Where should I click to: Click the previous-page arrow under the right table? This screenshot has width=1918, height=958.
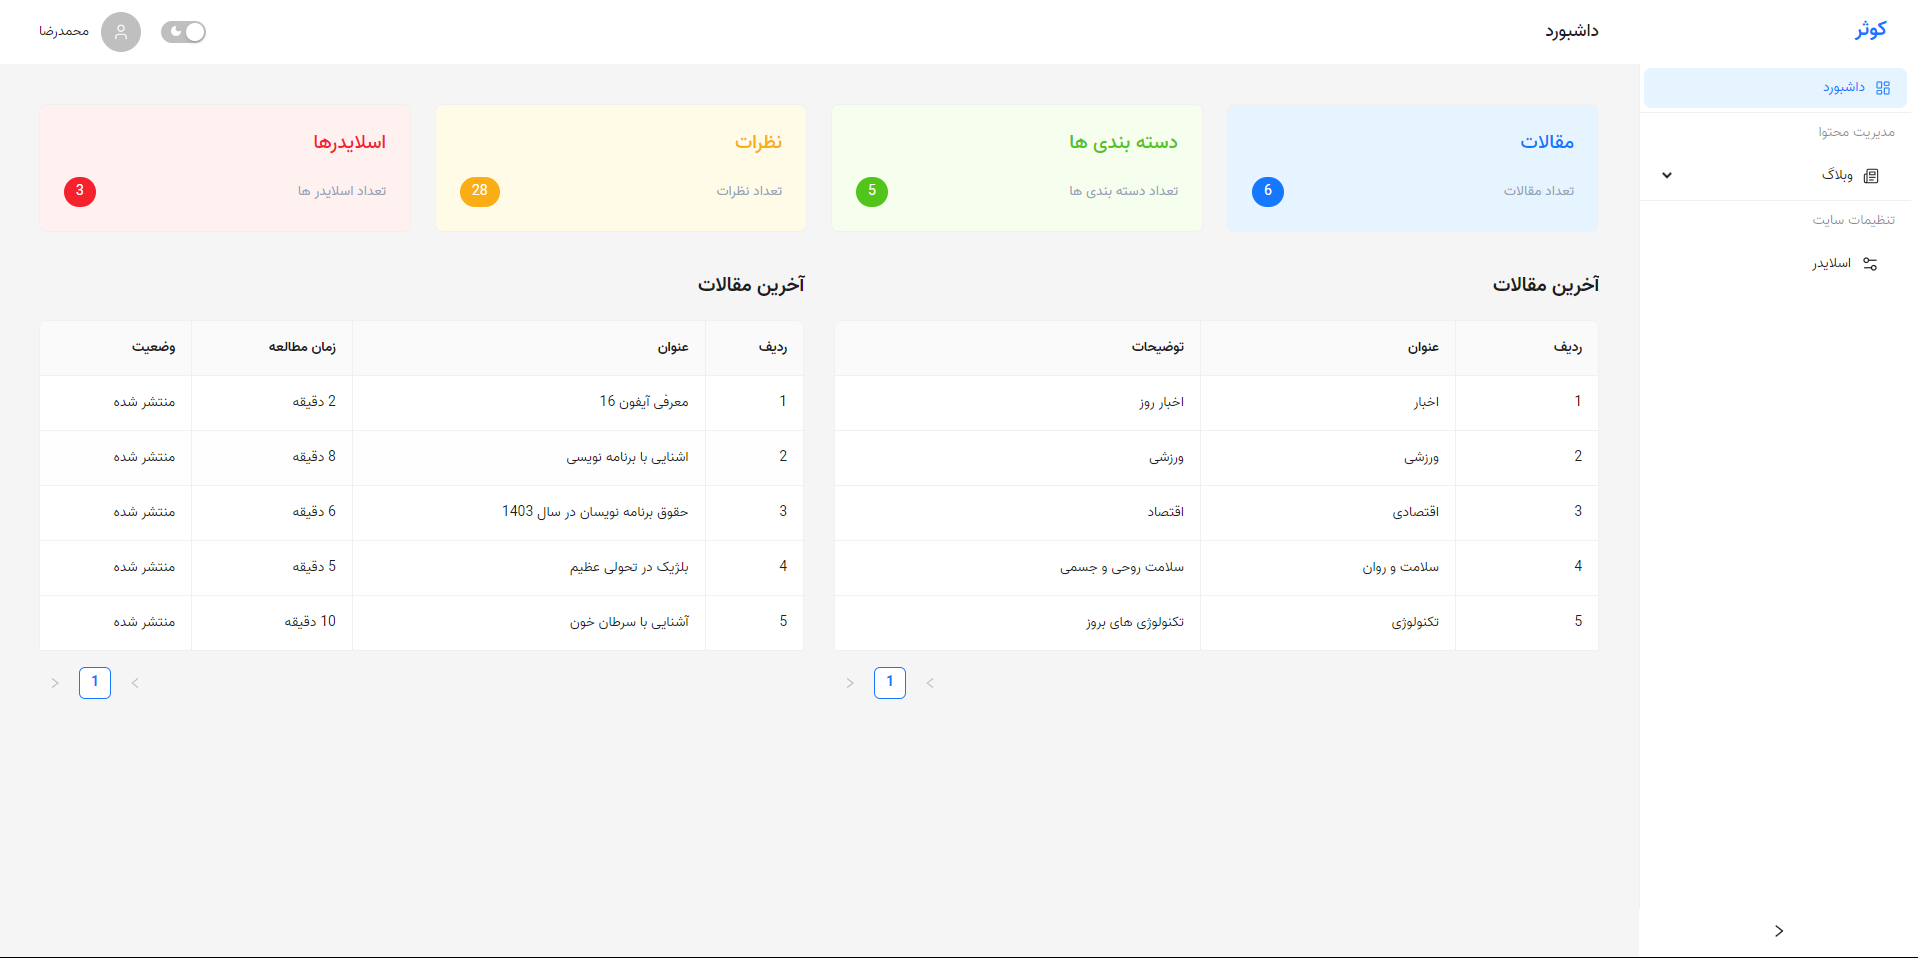(x=930, y=683)
